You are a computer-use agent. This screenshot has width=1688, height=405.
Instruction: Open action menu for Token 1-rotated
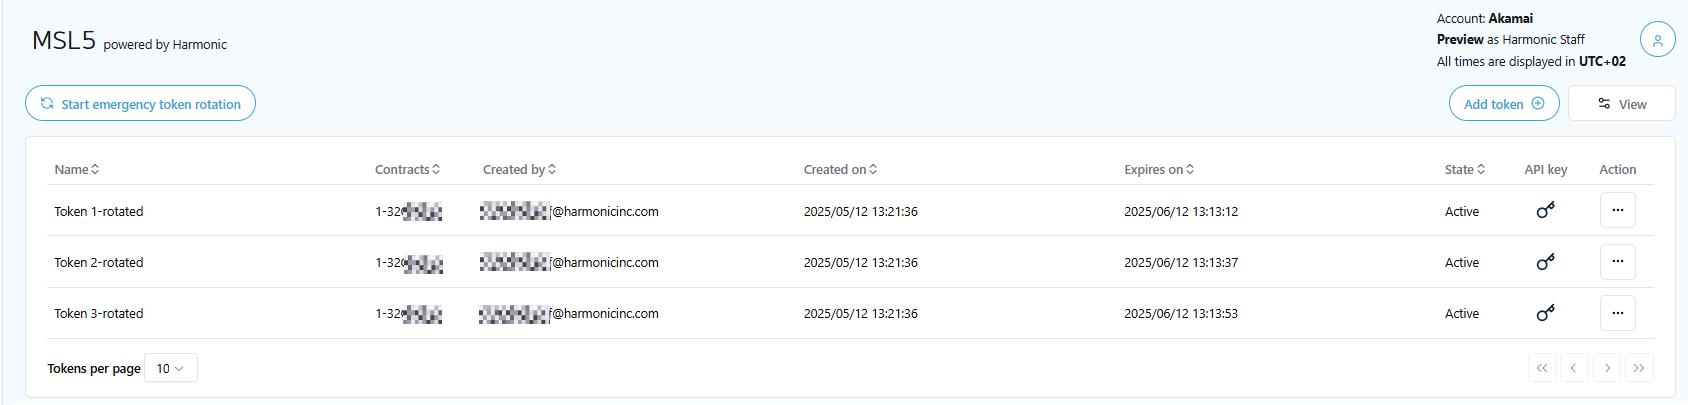[x=1617, y=211]
